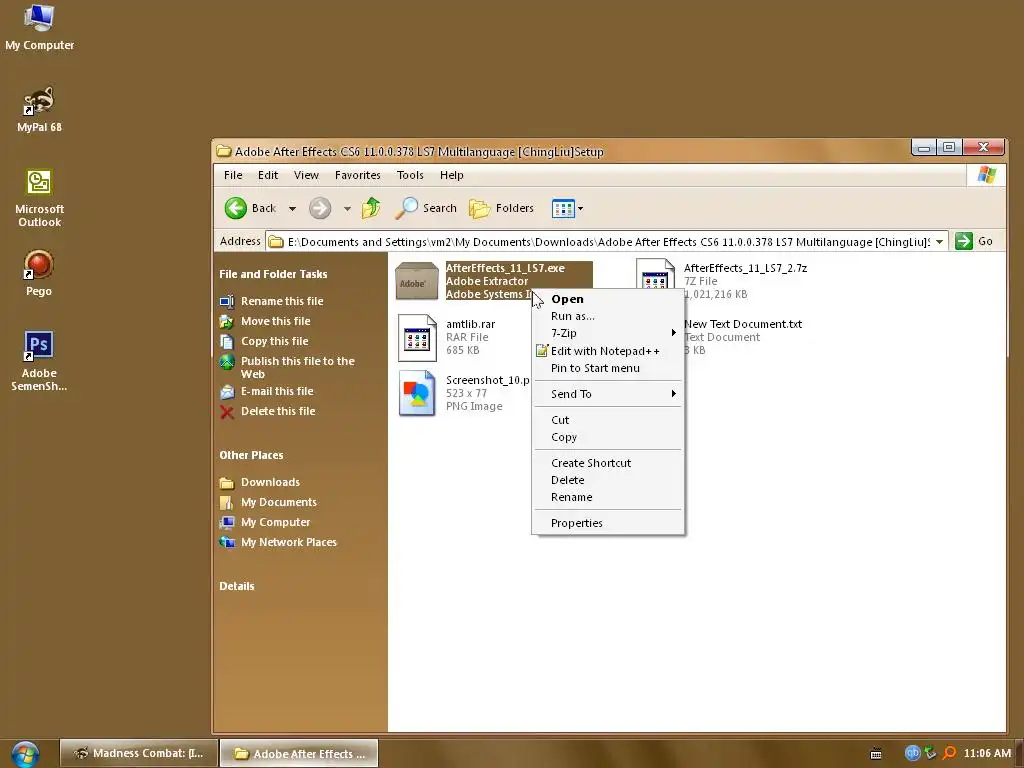Choose Pin to Start menu
The height and width of the screenshot is (768, 1024).
(607, 368)
